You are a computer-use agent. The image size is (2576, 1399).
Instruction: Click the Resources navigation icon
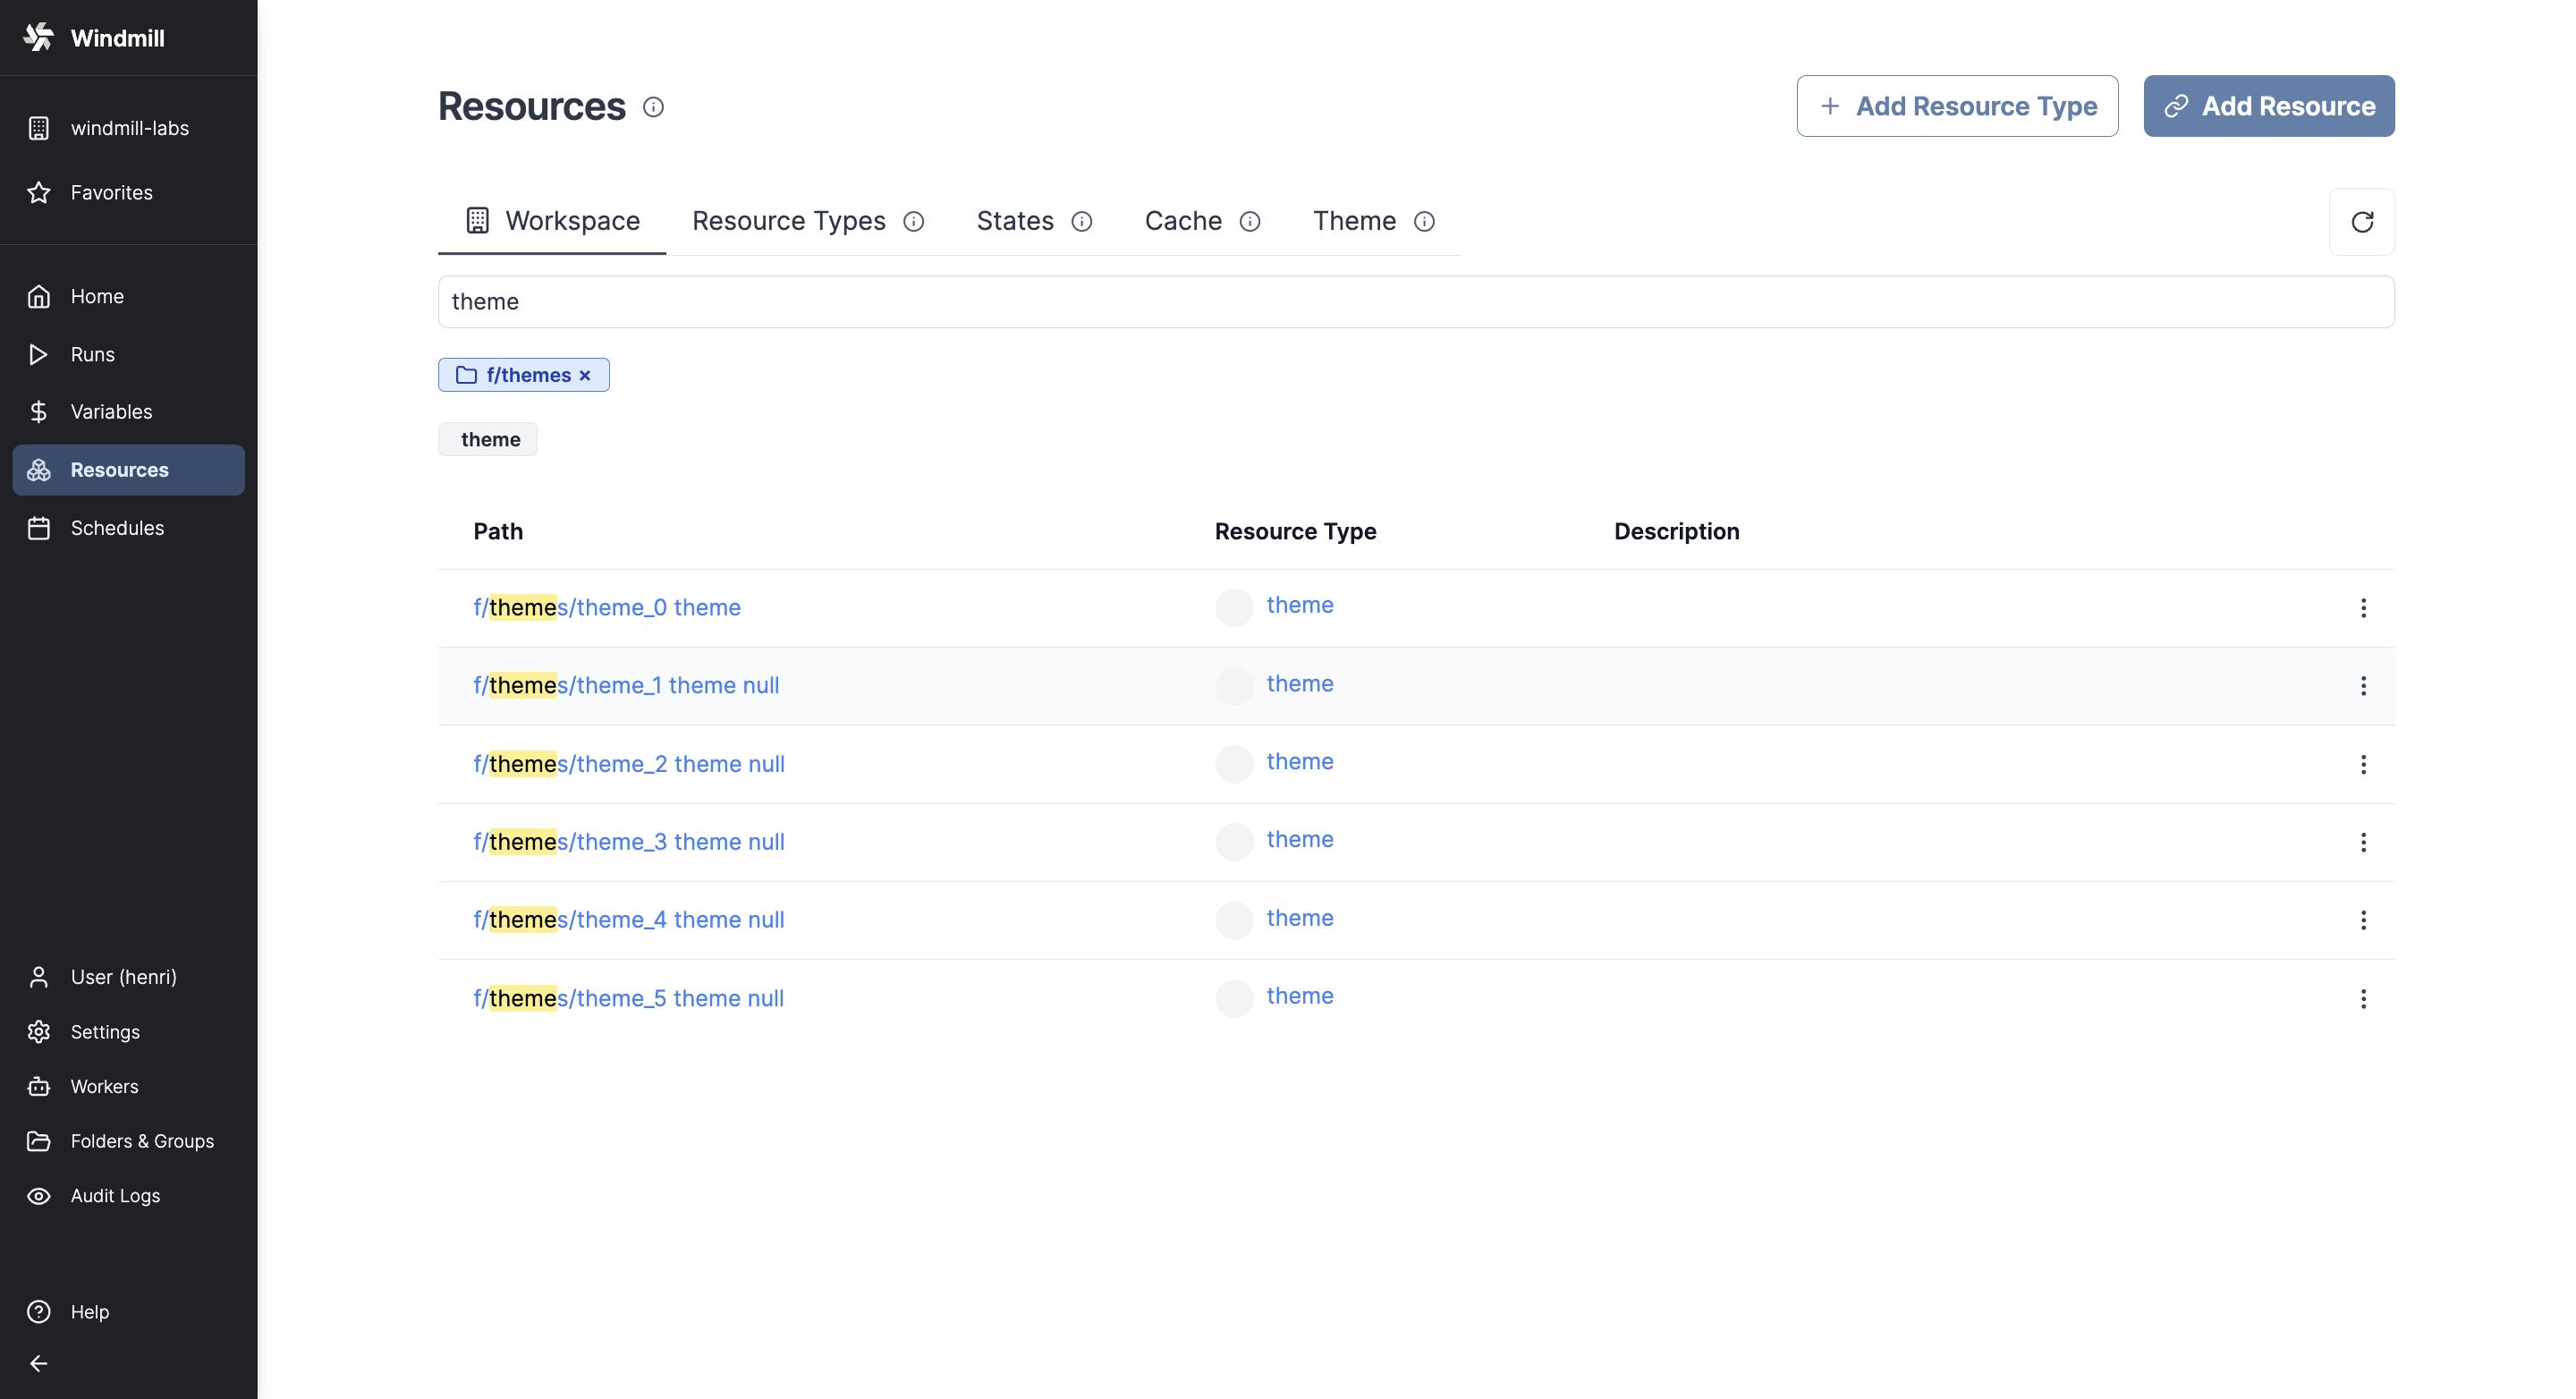[x=45, y=469]
